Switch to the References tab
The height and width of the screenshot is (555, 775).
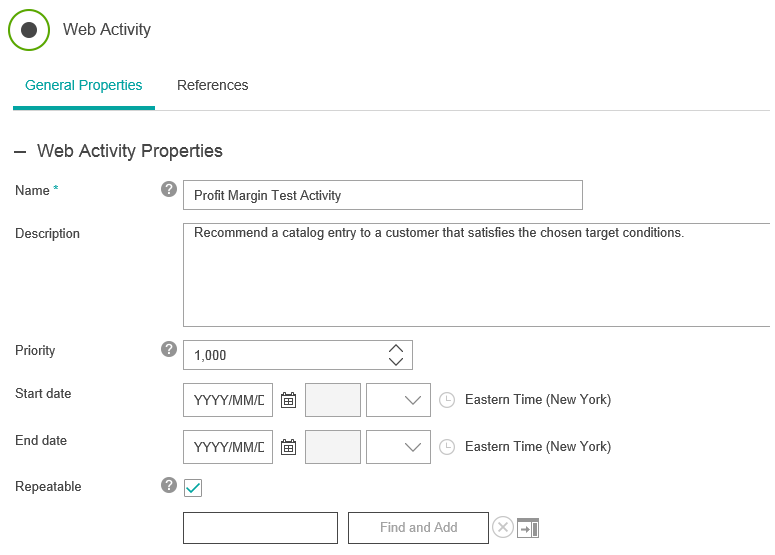212,85
